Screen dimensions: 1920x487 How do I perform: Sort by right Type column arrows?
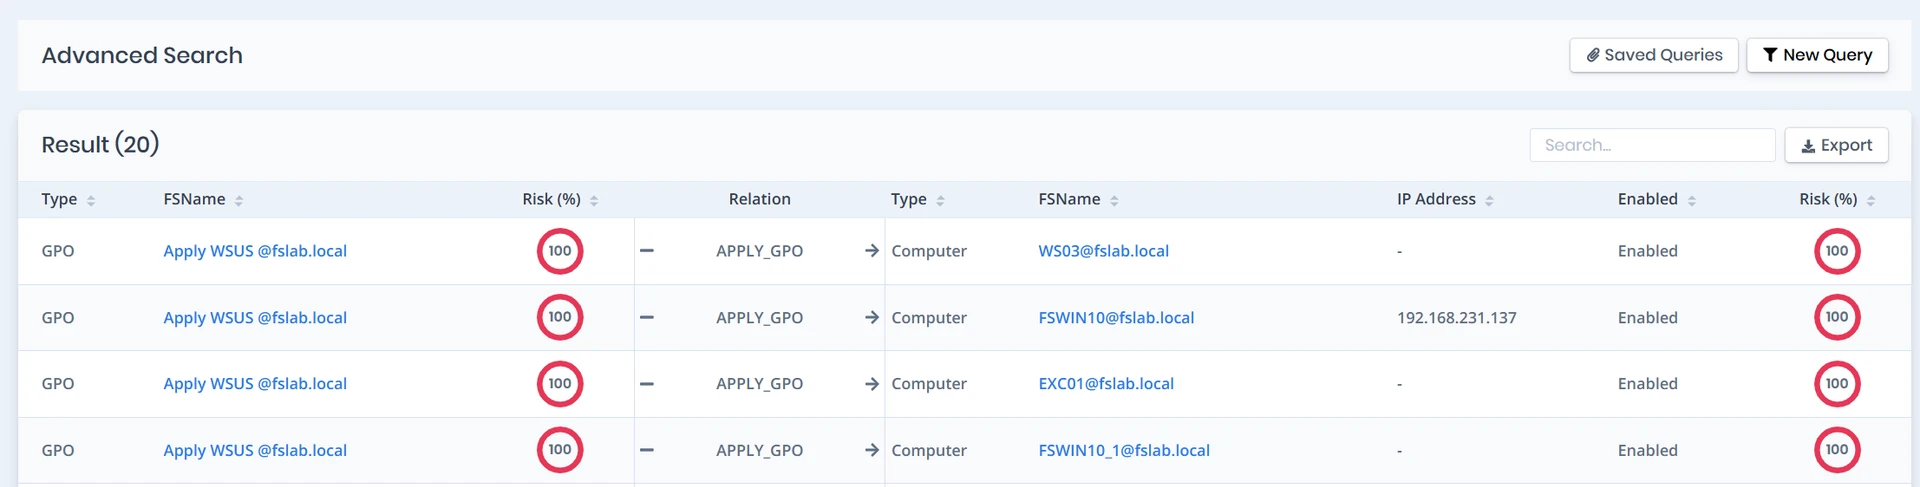pos(940,201)
